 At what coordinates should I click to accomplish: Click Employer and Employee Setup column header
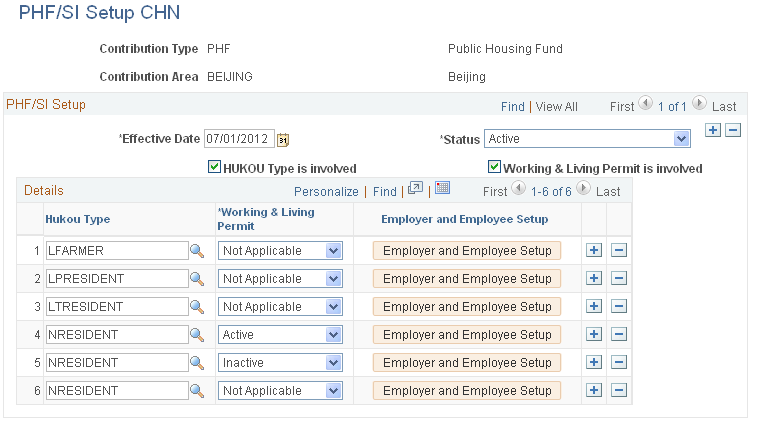tap(464, 219)
